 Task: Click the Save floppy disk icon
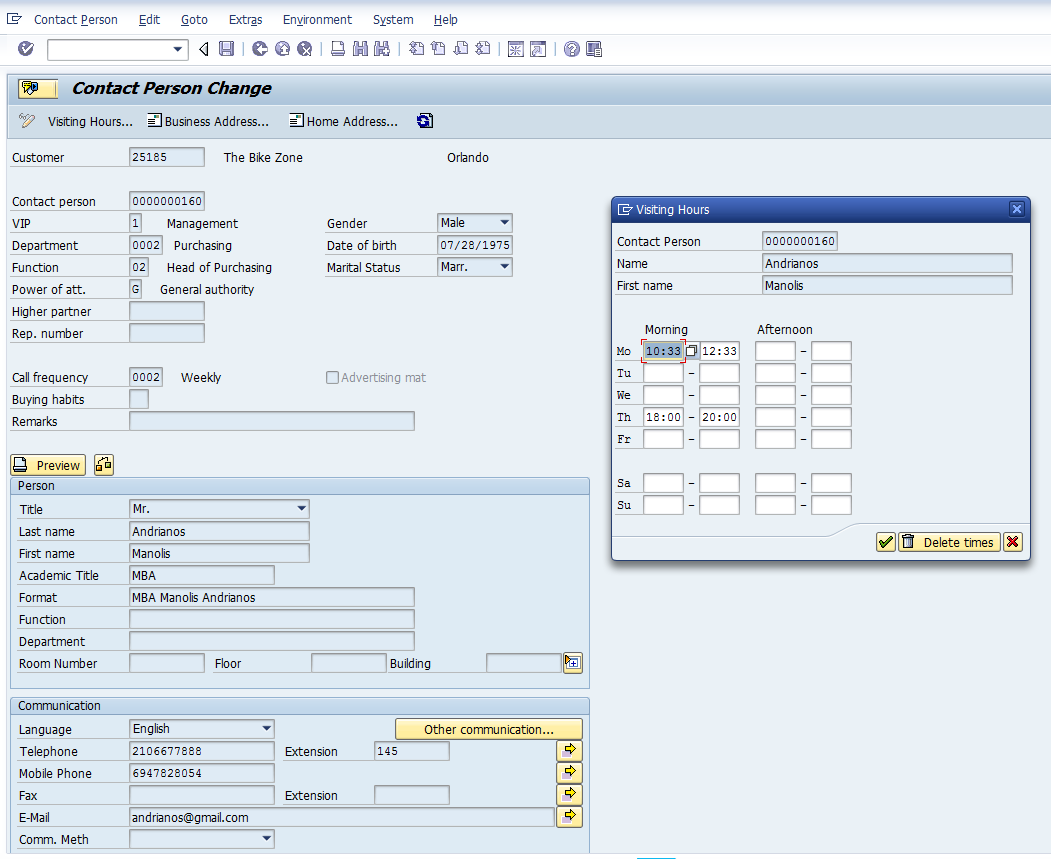(x=227, y=48)
